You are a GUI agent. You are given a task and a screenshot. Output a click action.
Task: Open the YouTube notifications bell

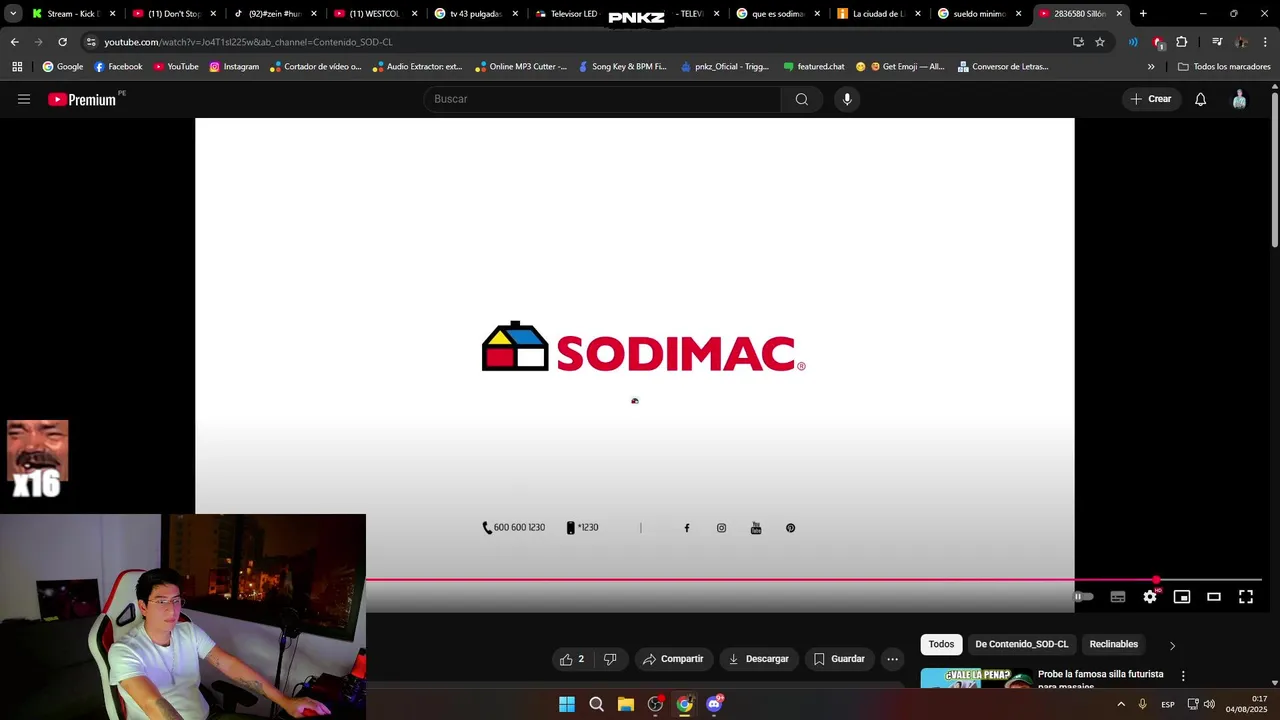[1201, 99]
